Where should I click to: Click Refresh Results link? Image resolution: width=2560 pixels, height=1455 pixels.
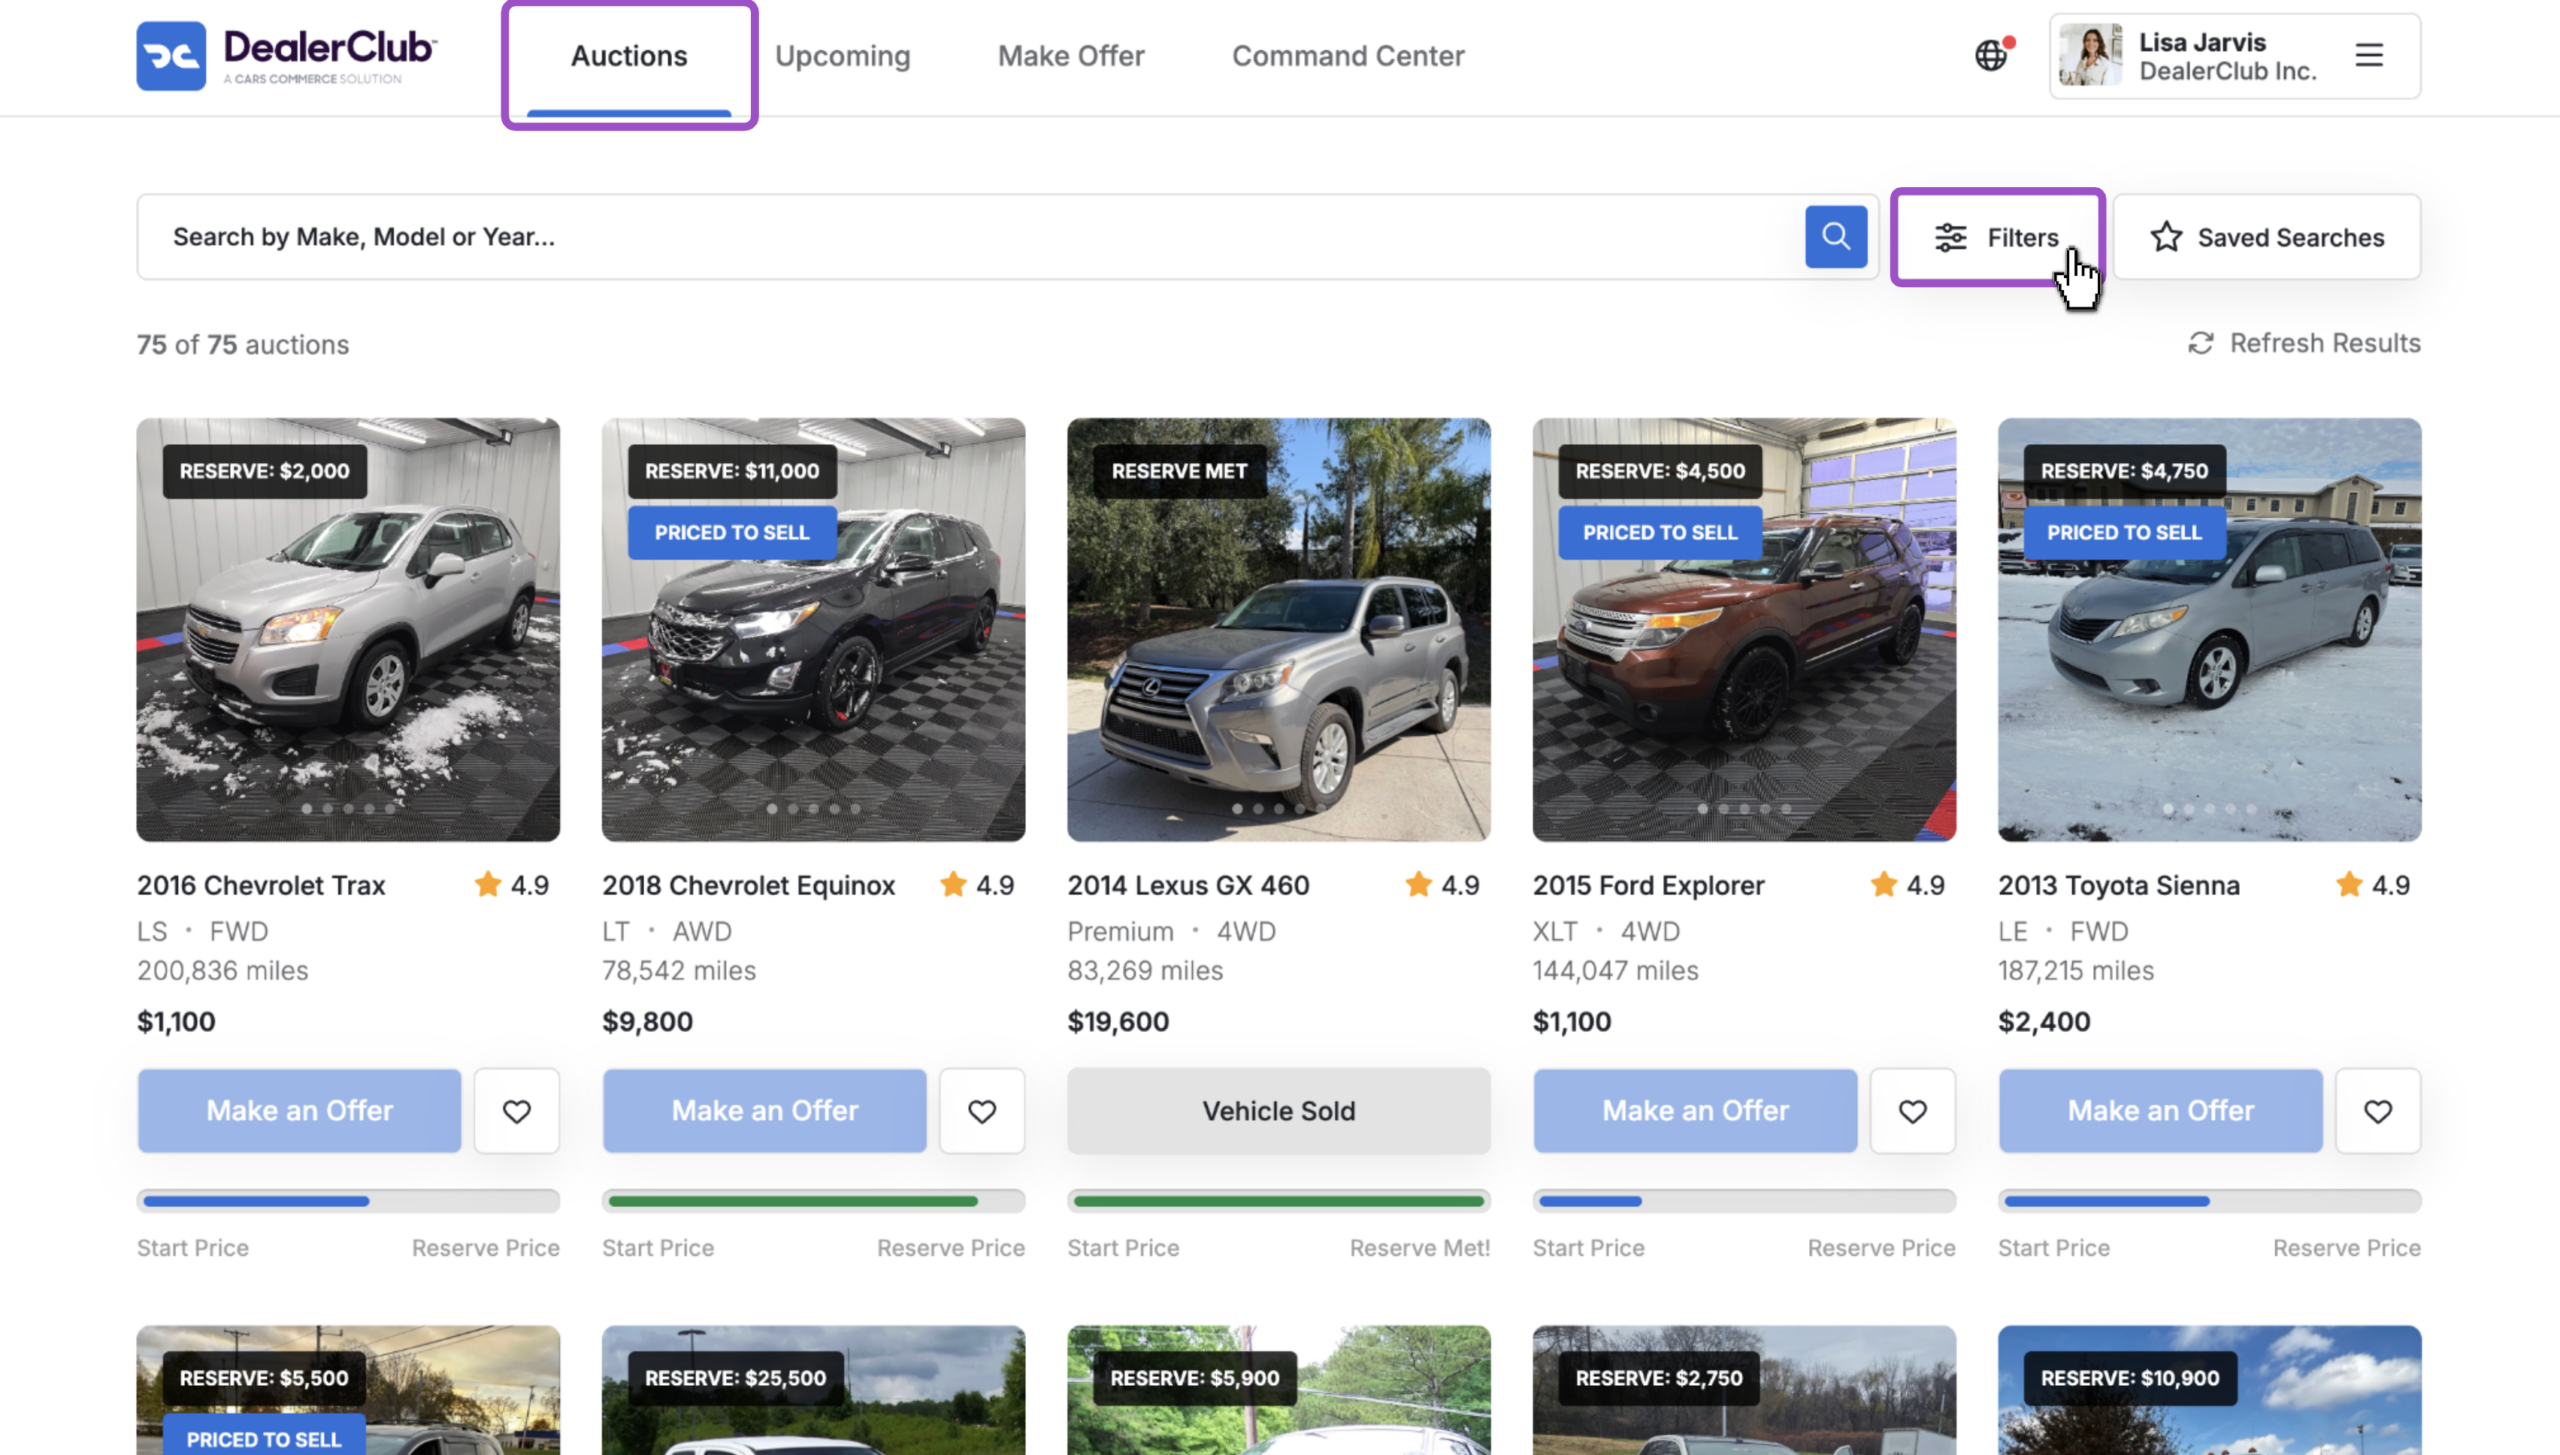2304,343
